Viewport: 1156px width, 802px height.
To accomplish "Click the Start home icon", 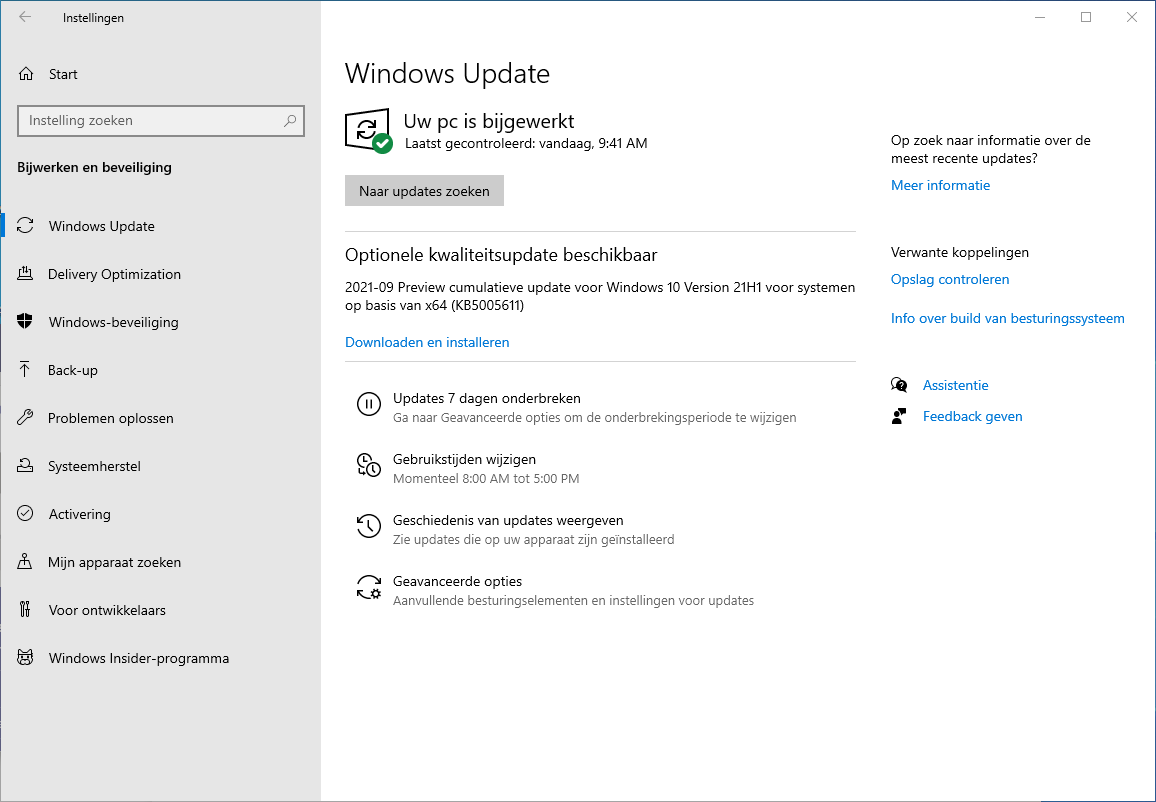I will 26,74.
